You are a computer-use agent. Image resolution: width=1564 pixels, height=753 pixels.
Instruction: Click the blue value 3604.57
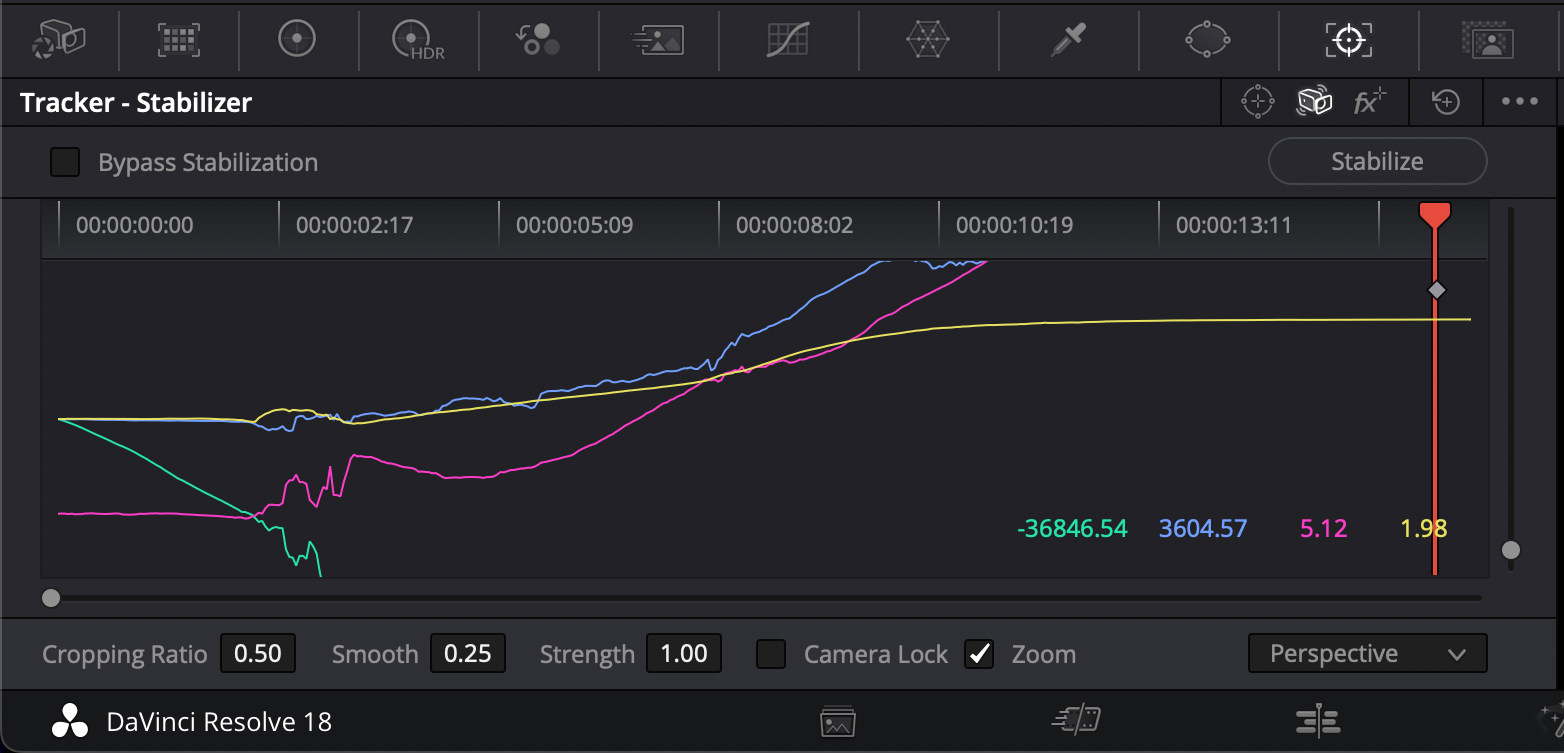coord(1203,529)
